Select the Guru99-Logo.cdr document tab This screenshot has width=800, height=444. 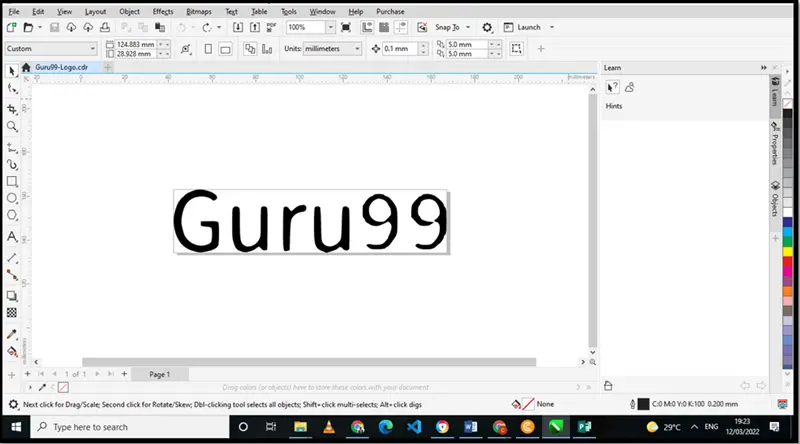pos(61,67)
